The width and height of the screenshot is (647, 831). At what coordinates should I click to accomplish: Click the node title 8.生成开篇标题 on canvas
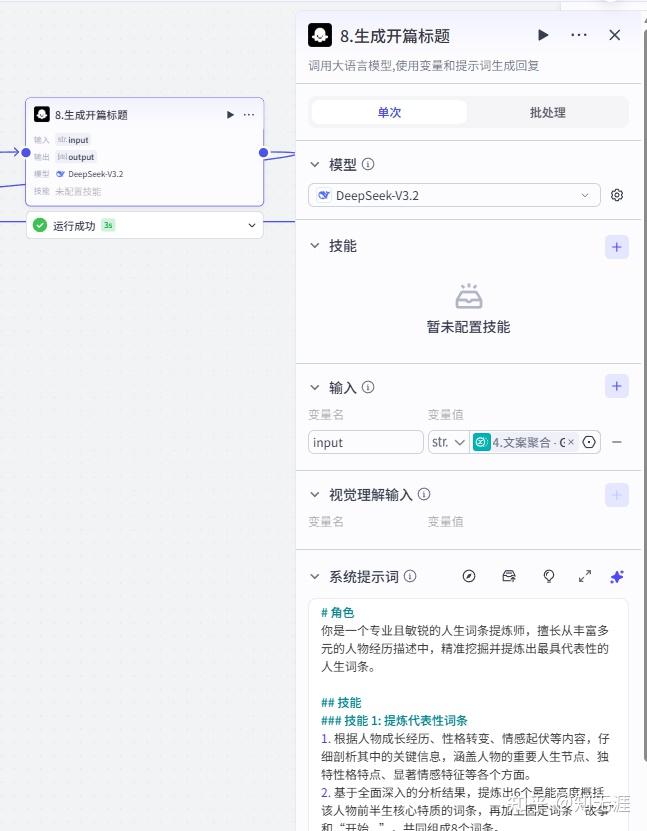pyautogui.click(x=91, y=115)
